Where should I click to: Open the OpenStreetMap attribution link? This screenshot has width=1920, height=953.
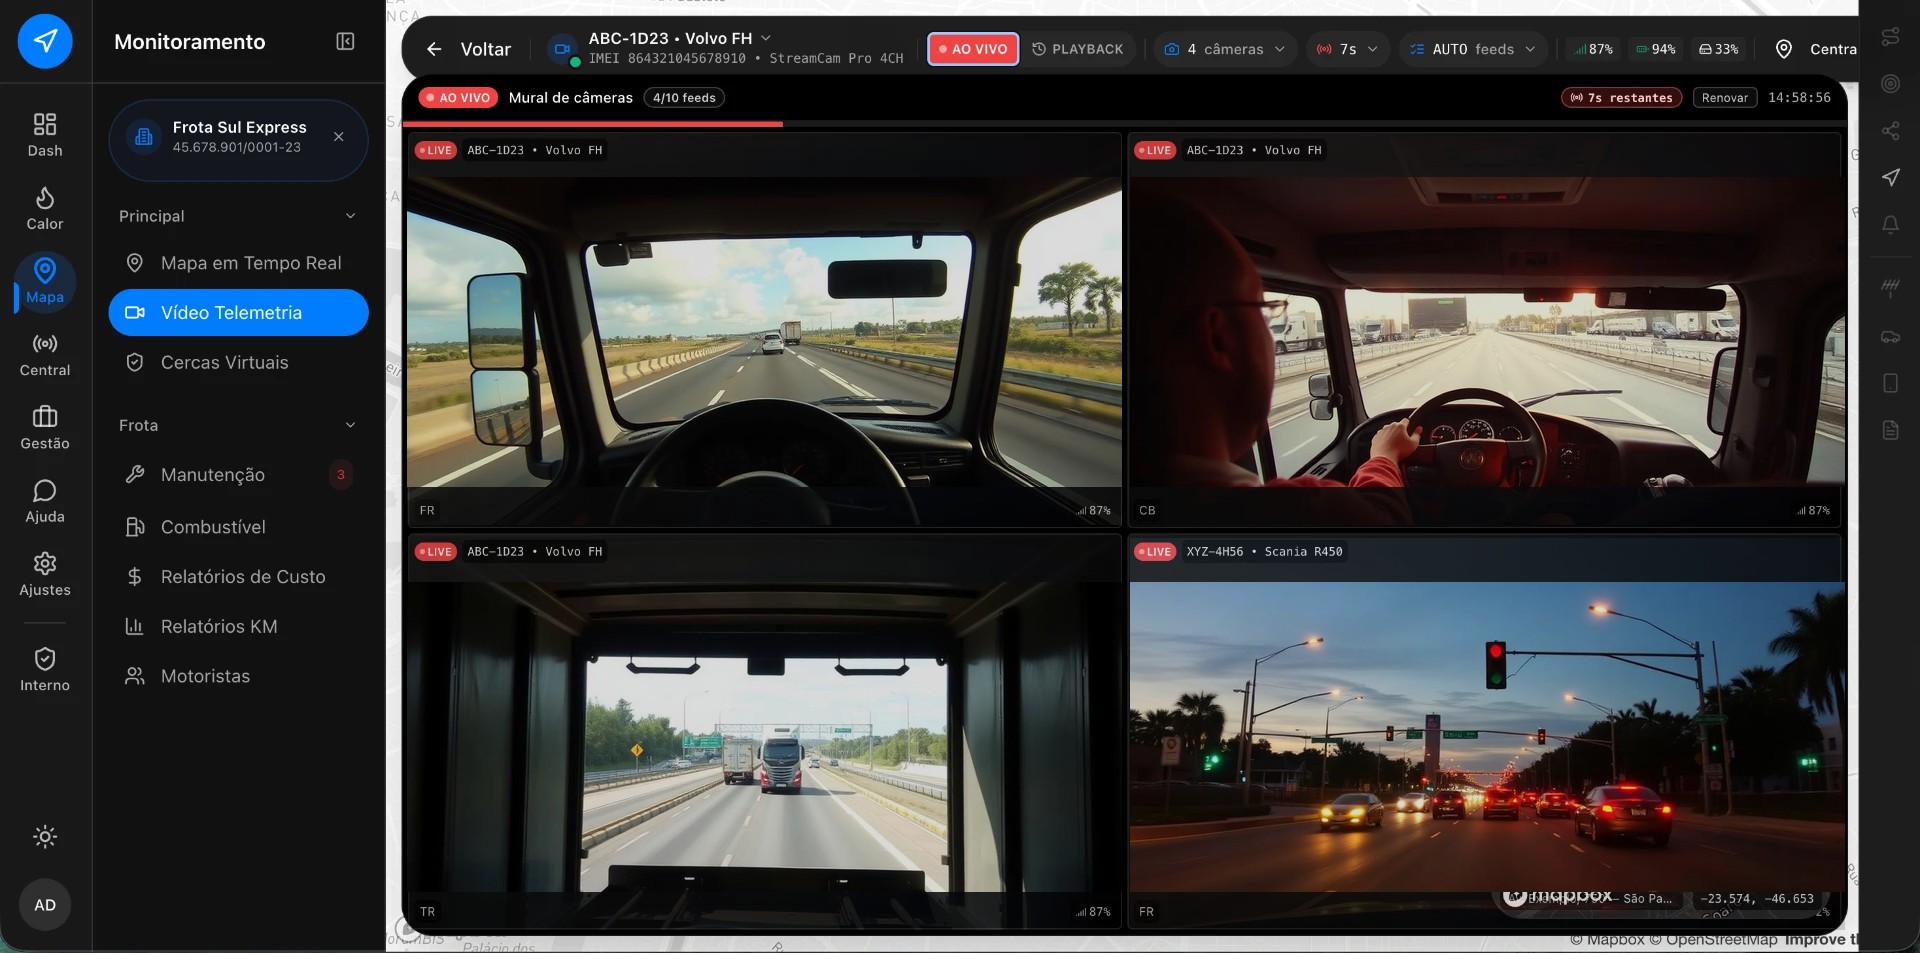(x=1713, y=940)
